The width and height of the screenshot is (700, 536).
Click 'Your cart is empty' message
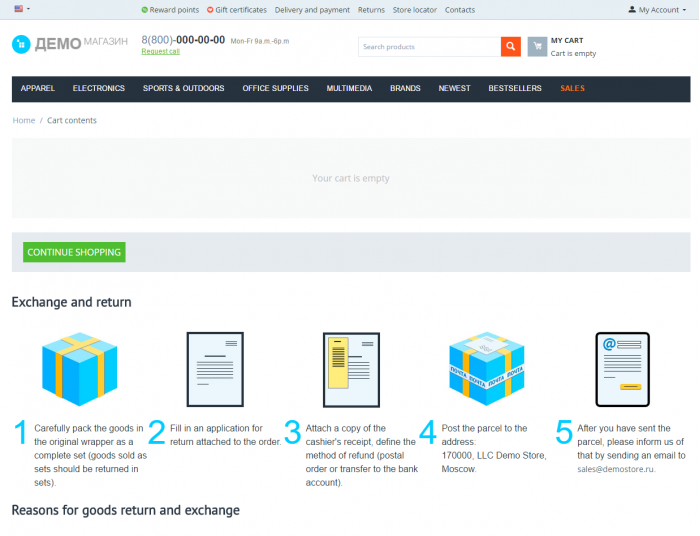[x=350, y=178]
